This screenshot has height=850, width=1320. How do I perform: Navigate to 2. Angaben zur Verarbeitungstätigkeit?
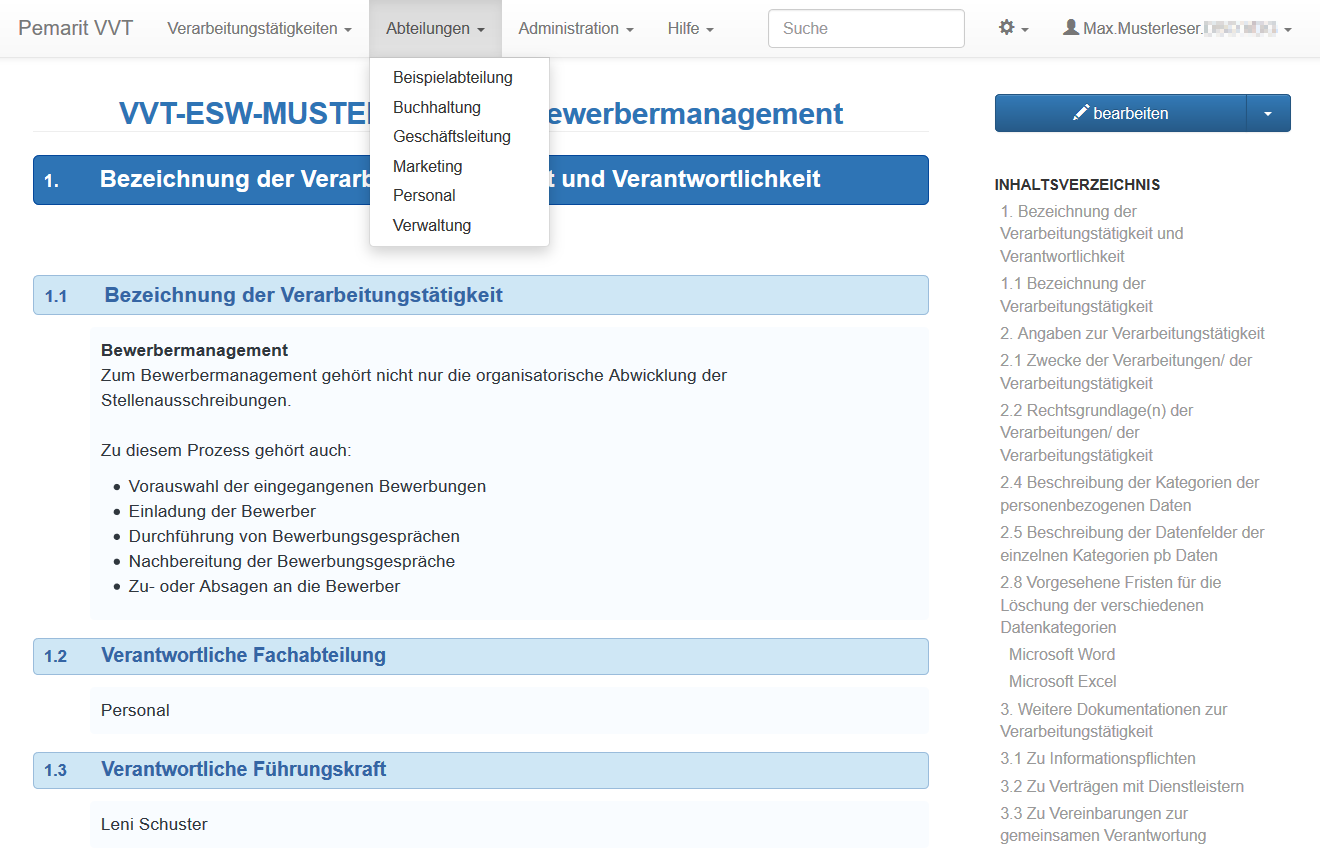click(x=1132, y=334)
